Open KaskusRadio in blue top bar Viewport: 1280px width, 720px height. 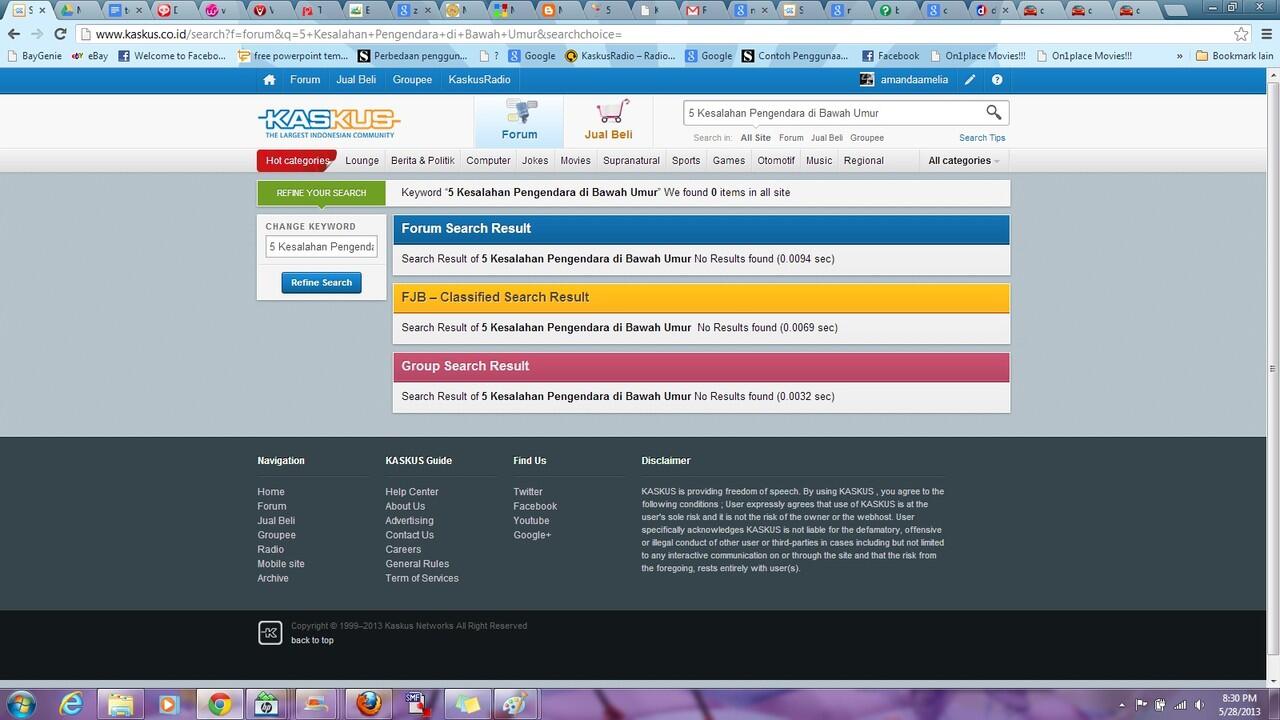click(x=479, y=80)
